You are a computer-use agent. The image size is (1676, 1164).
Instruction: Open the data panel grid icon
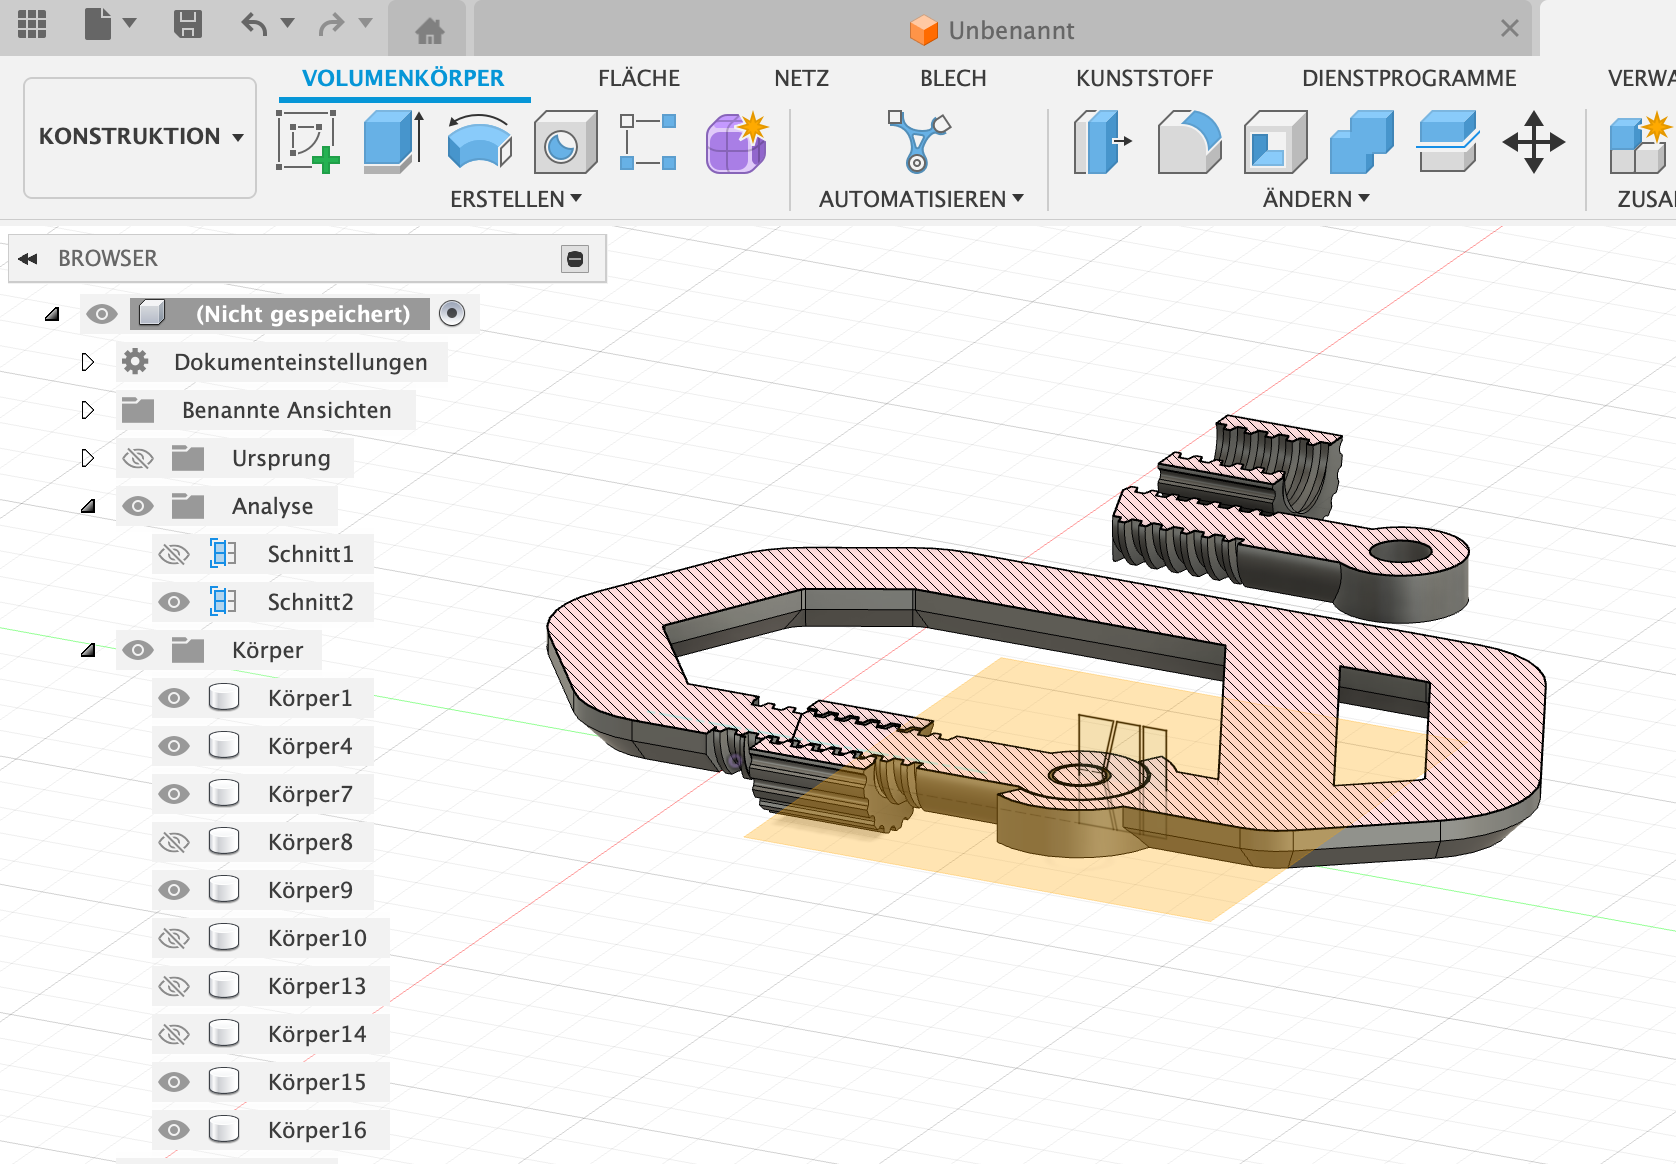click(x=32, y=24)
